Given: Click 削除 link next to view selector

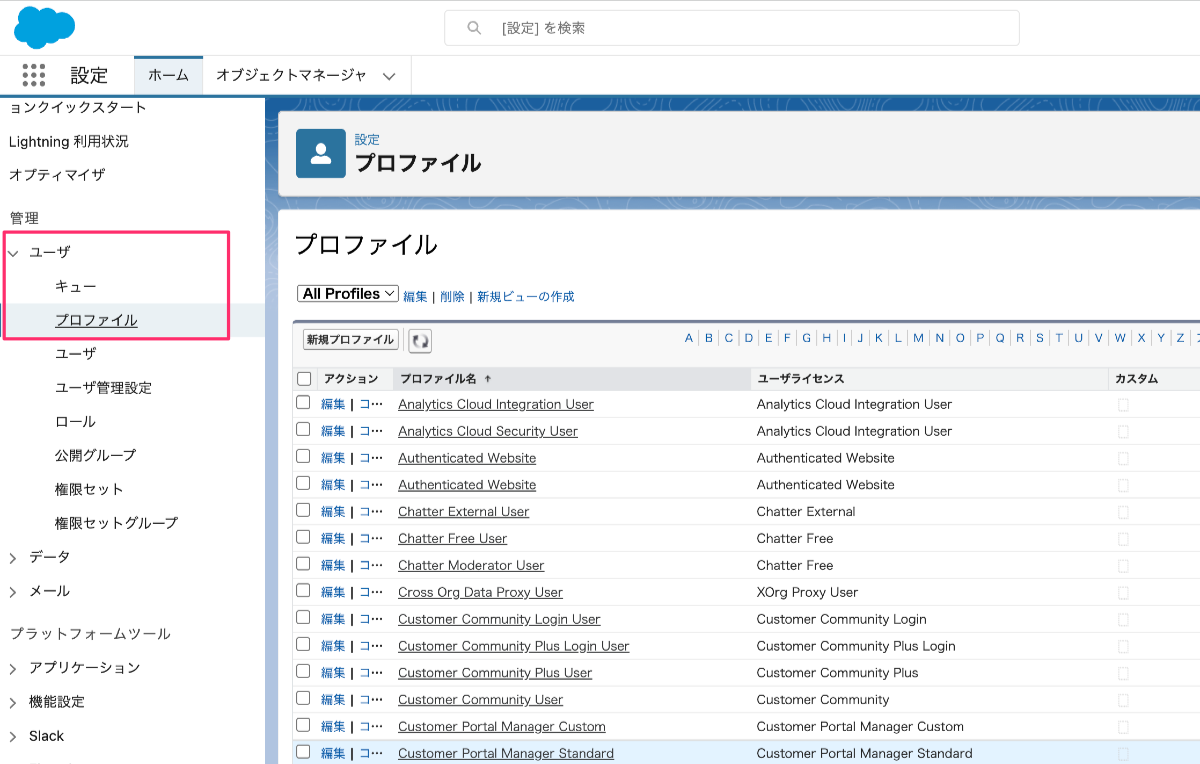Looking at the screenshot, I should [x=452, y=296].
